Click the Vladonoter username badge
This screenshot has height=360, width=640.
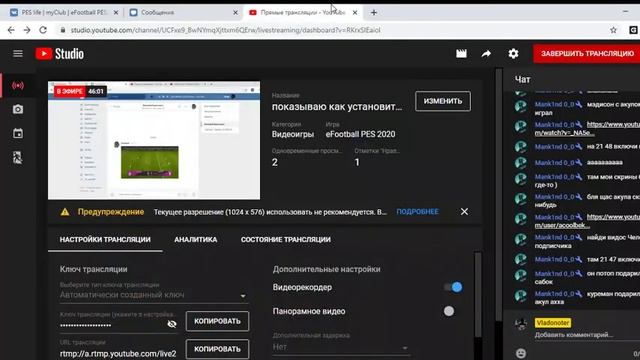coord(553,323)
